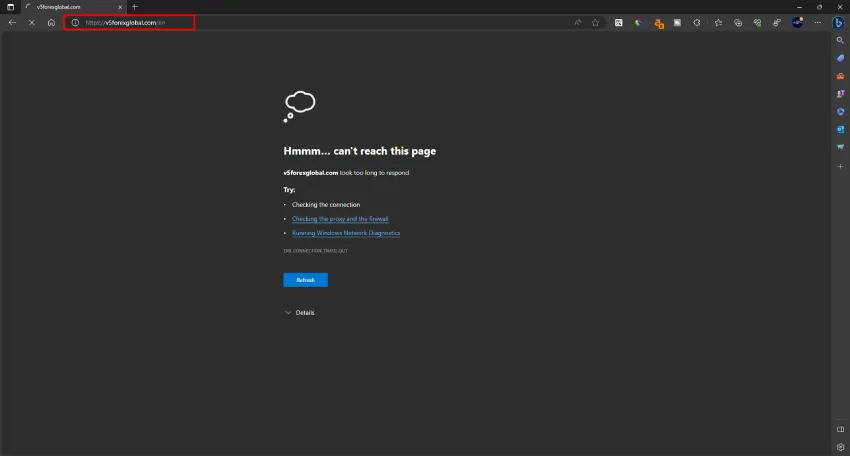Open a new tab with plus button
850x456 pixels.
pos(135,7)
